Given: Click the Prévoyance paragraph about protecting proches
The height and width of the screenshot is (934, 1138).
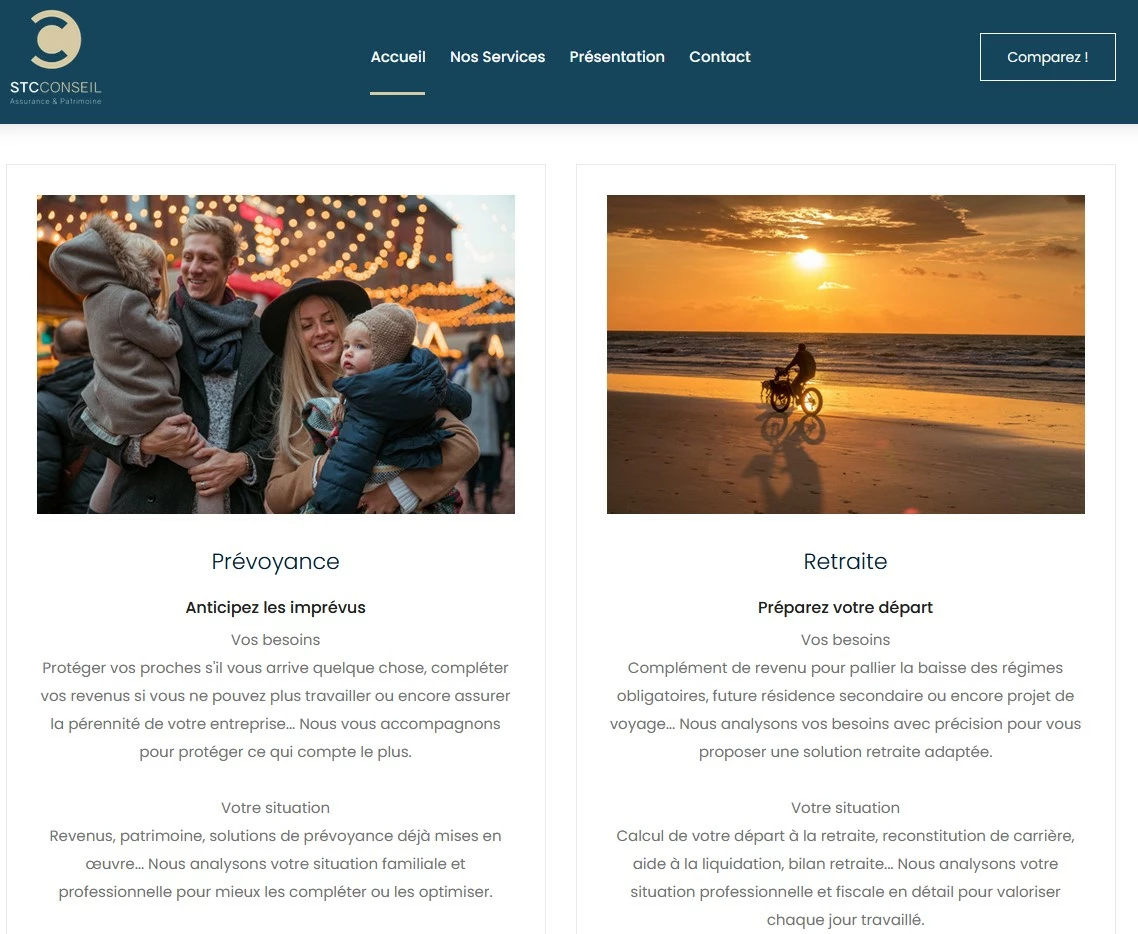Looking at the screenshot, I should point(276,710).
